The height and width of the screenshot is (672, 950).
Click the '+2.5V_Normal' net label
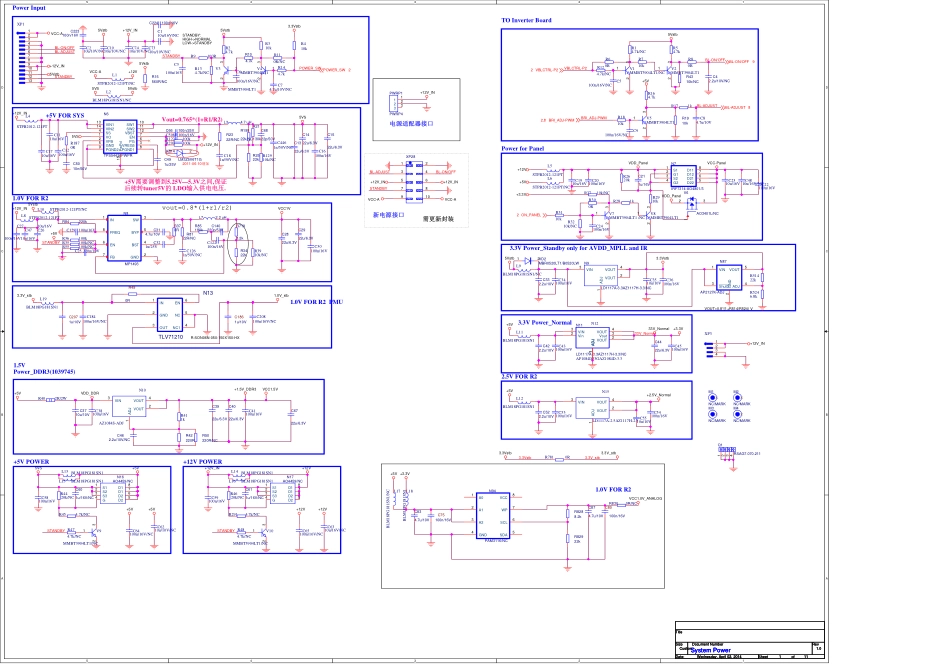point(659,394)
